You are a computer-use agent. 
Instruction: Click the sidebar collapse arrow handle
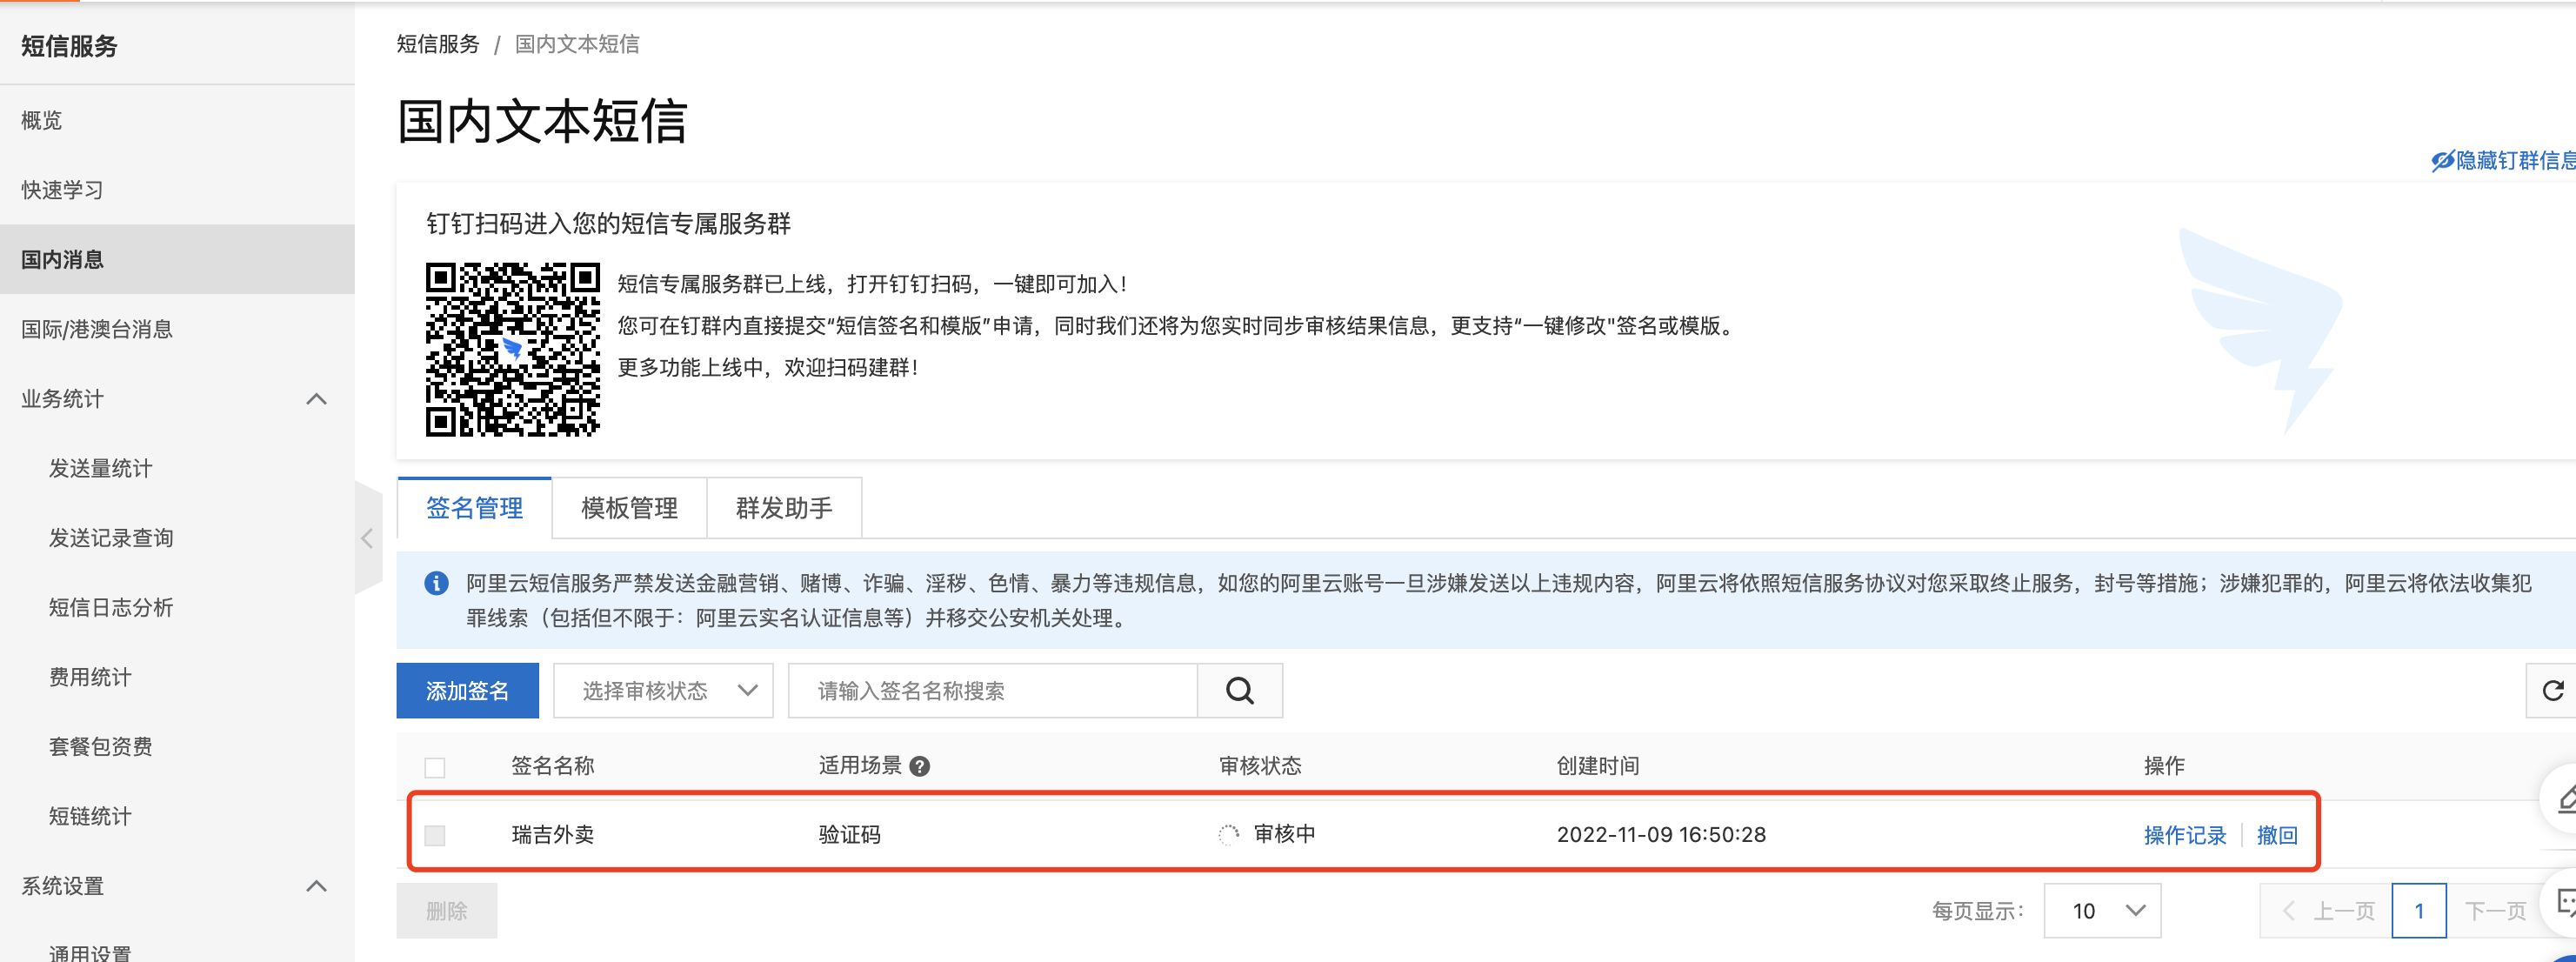pos(367,538)
